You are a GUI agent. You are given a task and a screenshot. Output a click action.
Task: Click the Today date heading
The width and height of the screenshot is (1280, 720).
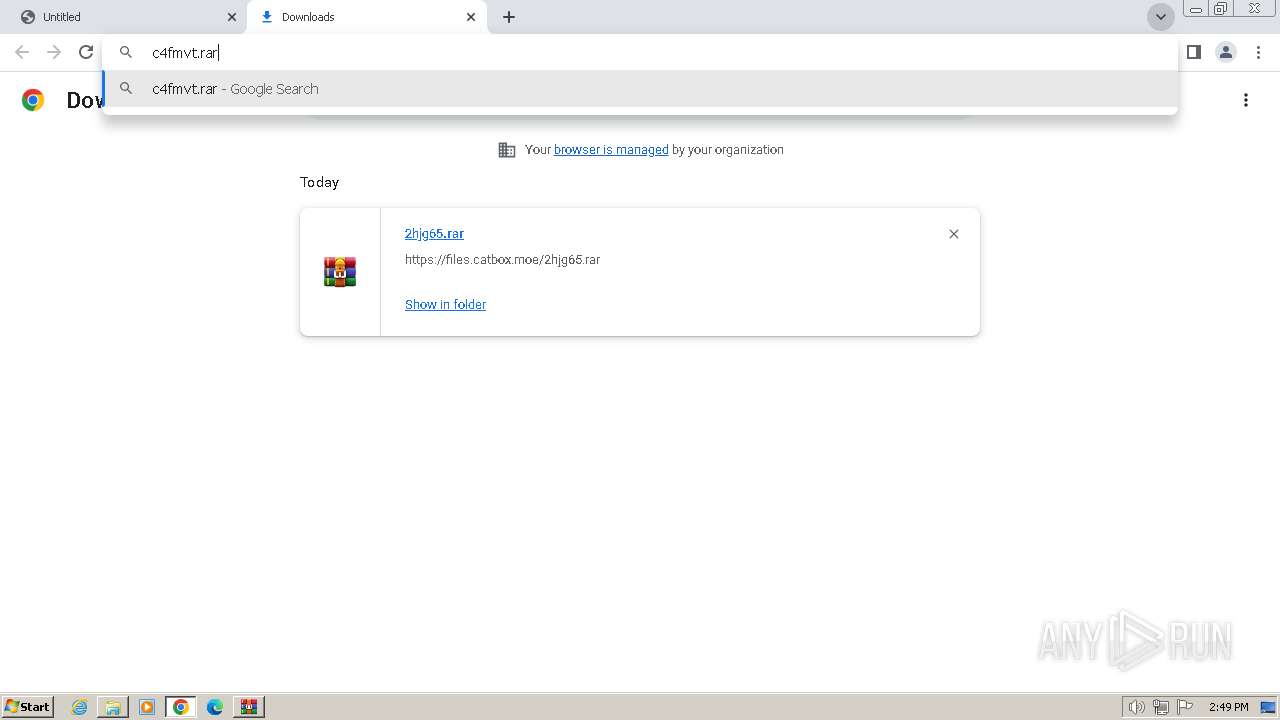319,182
